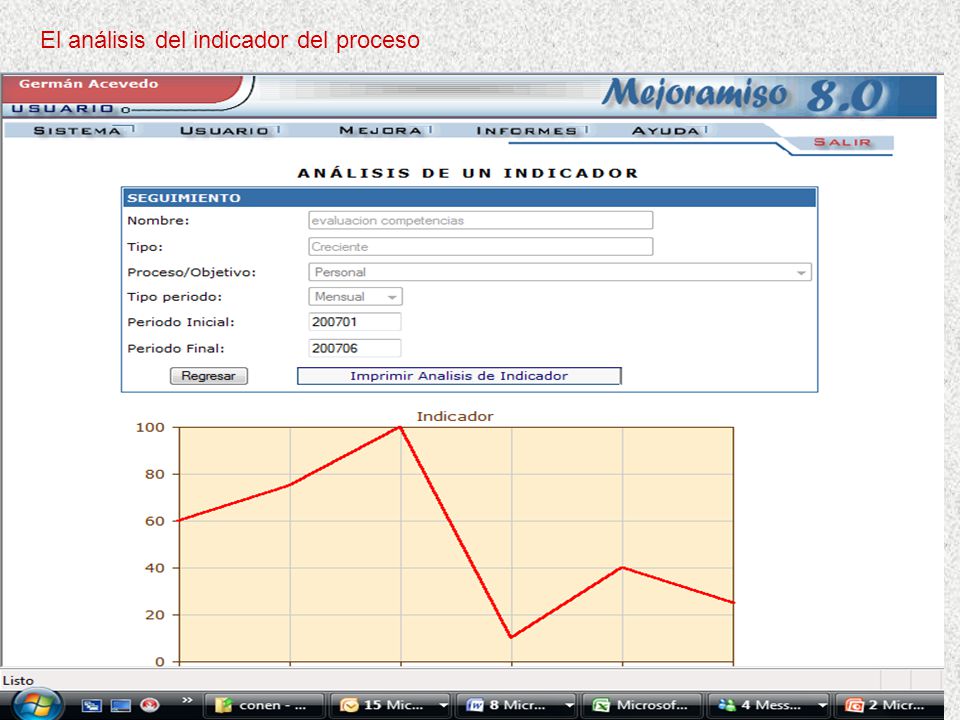
Task: Open the 15 Microsoft Outlook taskbar group
Action: pos(391,705)
